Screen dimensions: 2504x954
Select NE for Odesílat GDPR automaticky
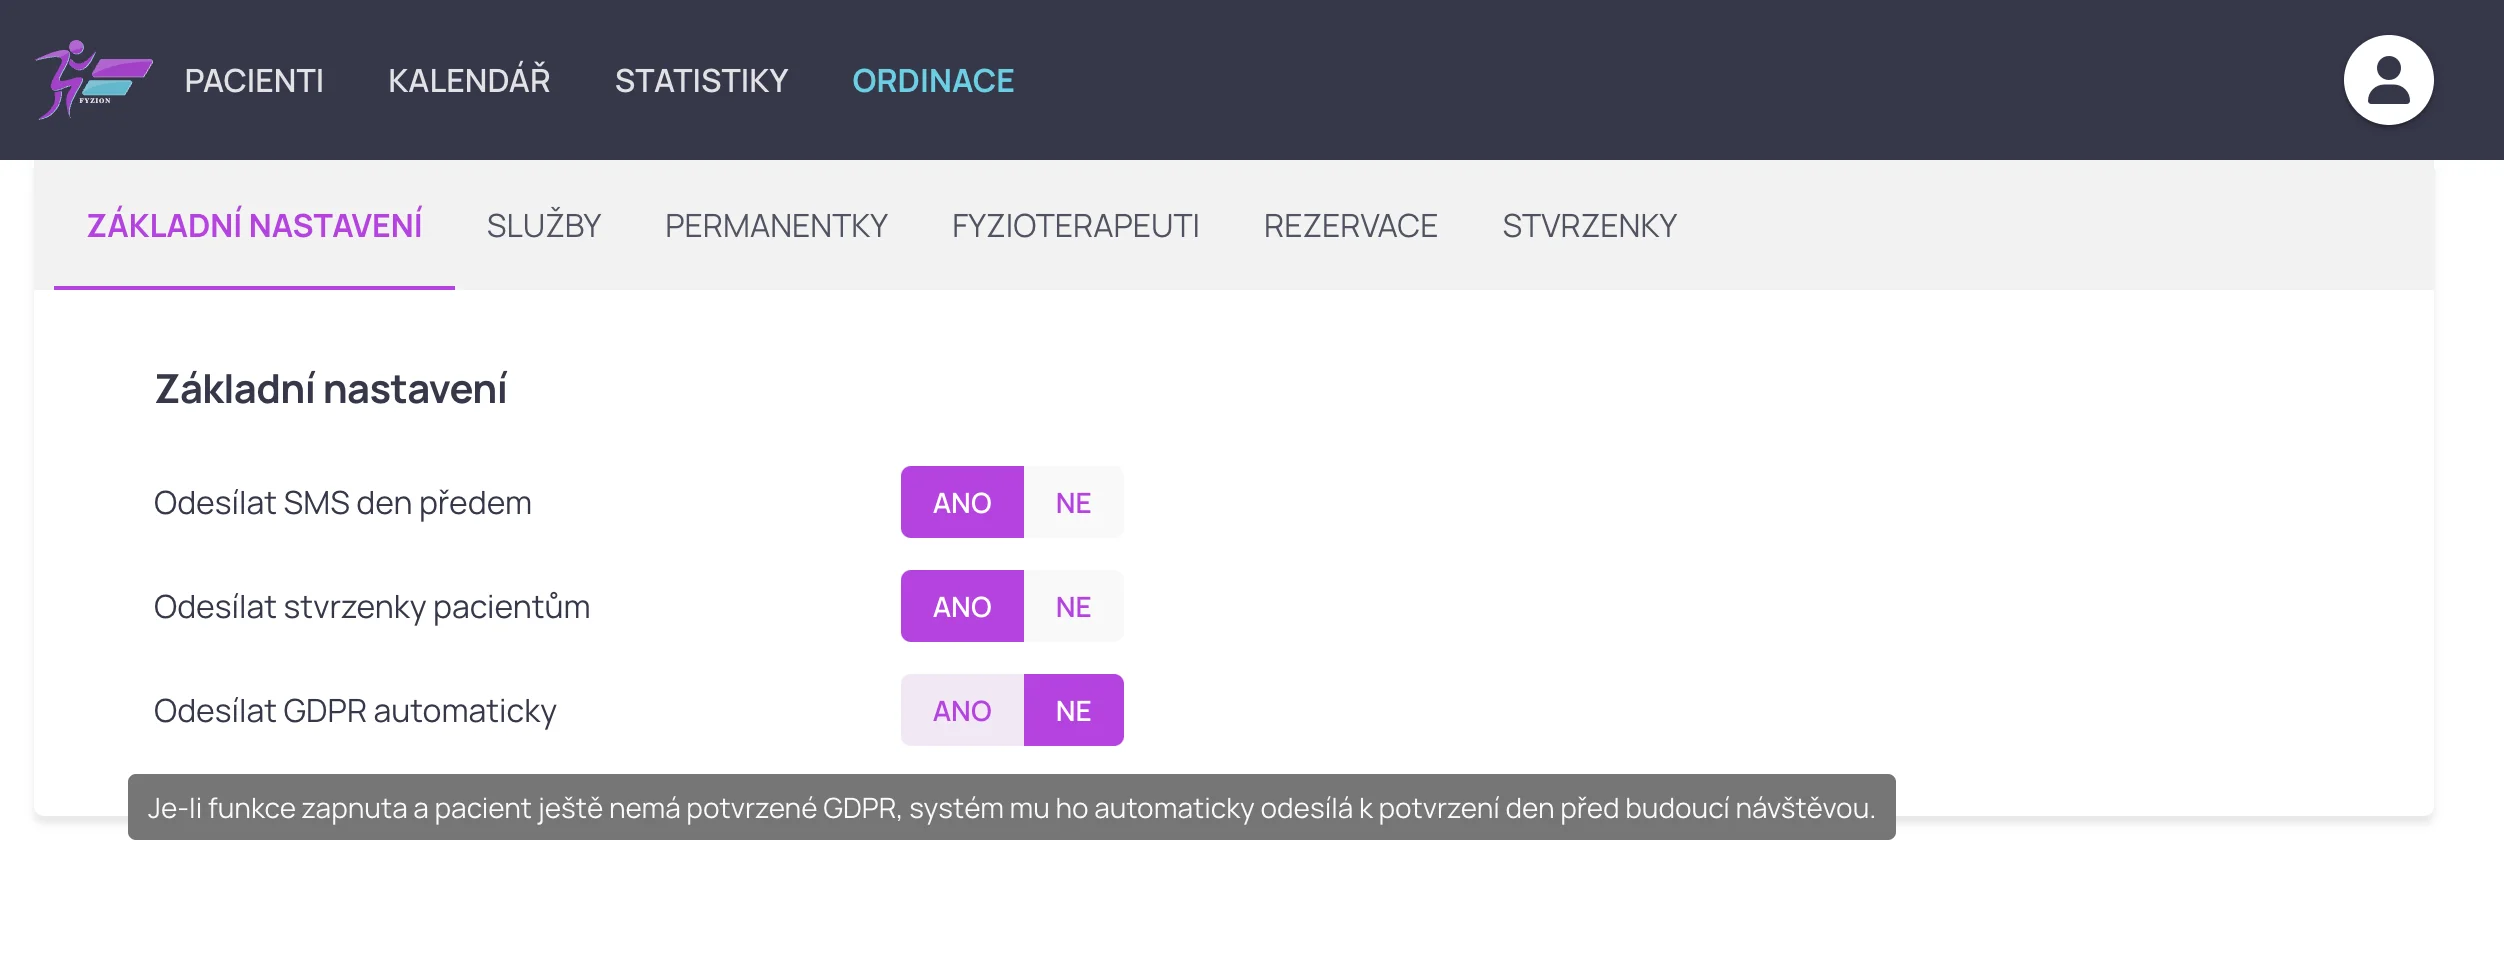pos(1073,711)
